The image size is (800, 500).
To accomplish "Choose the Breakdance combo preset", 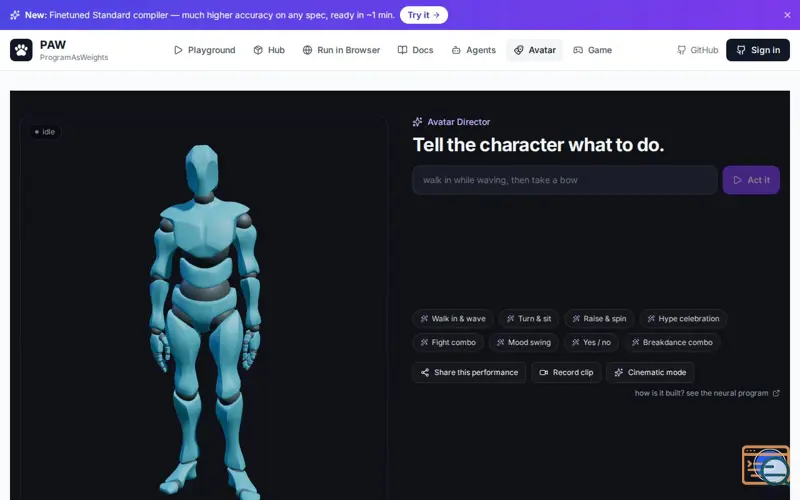I will coord(672,342).
